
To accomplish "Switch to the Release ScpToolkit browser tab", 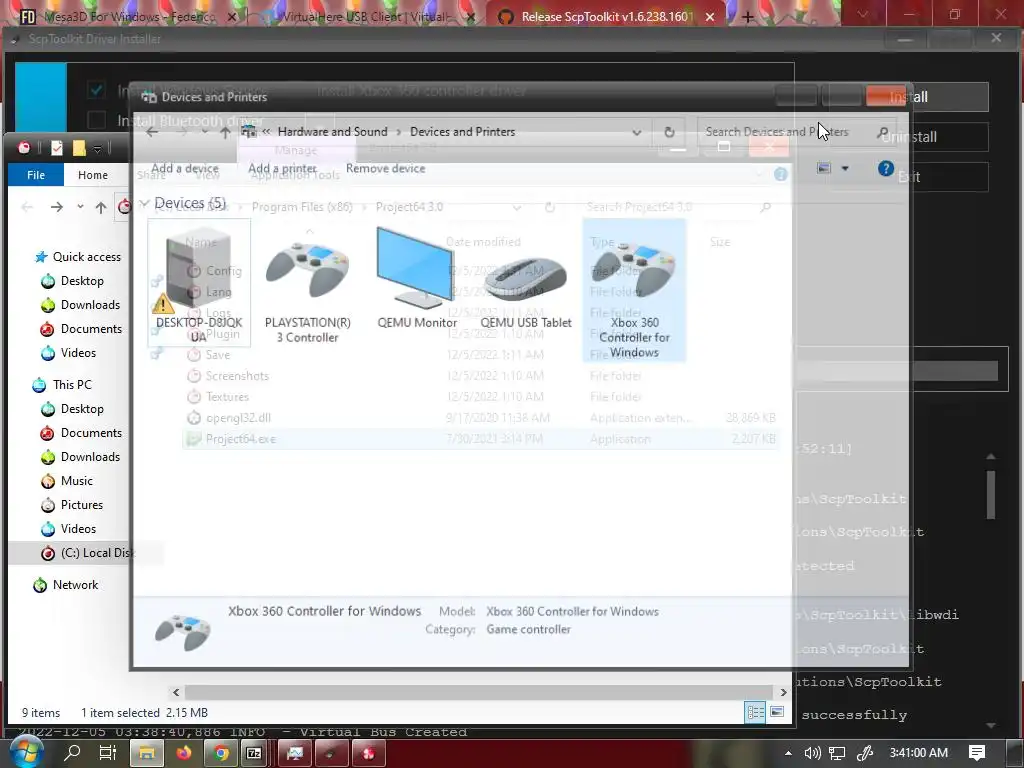I will point(606,16).
